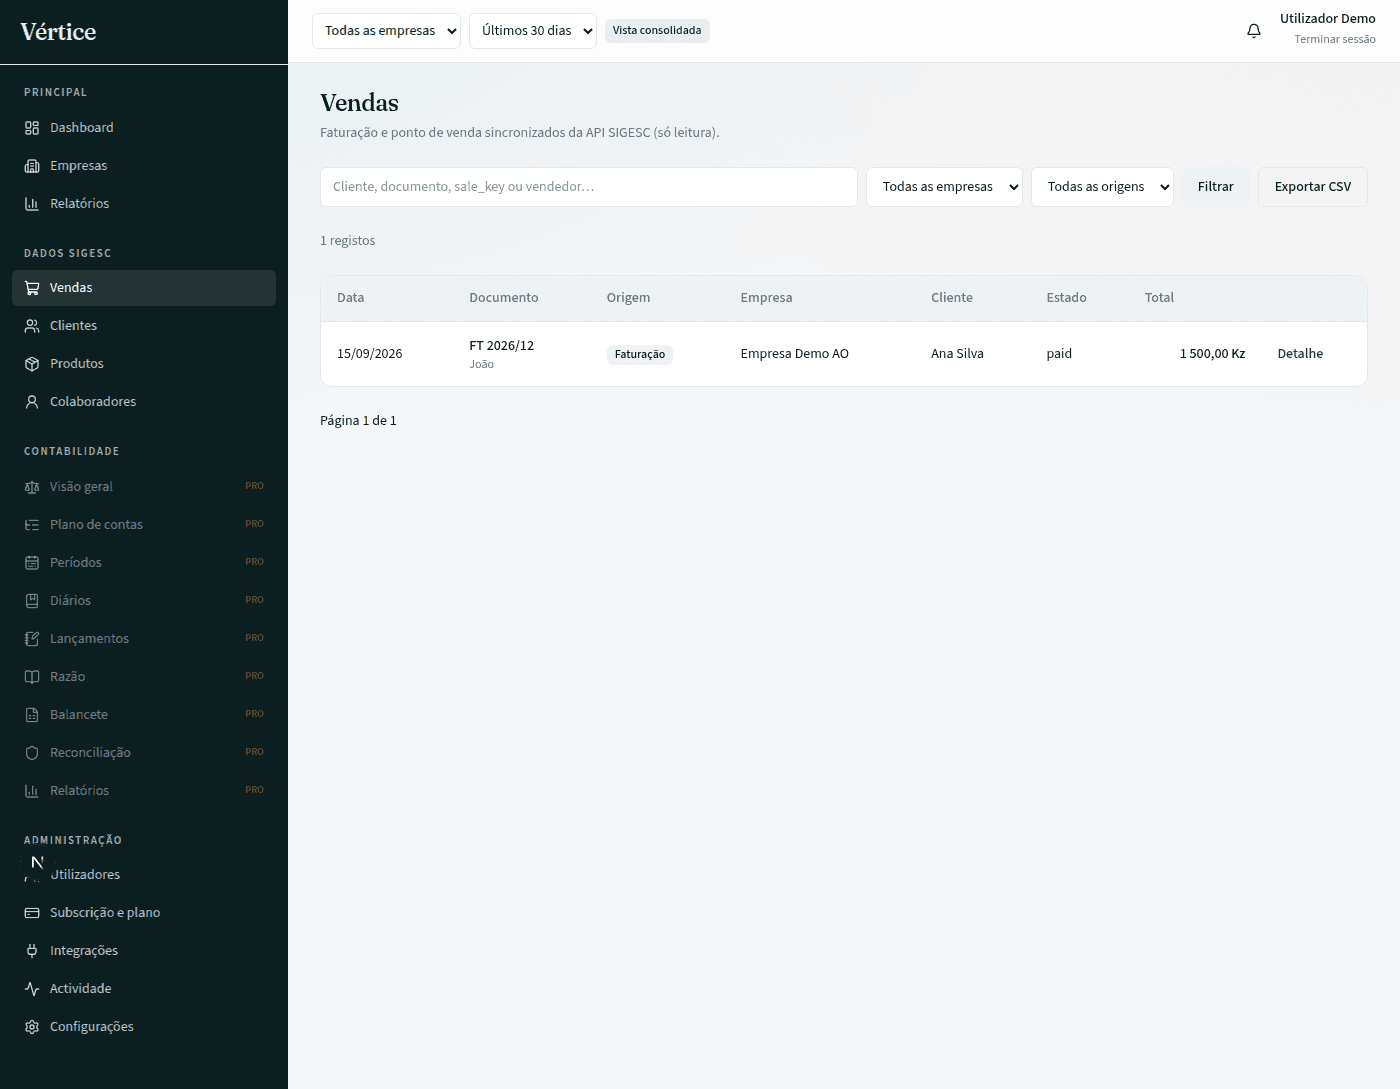Go to Plano de contas menu item

(x=144, y=525)
